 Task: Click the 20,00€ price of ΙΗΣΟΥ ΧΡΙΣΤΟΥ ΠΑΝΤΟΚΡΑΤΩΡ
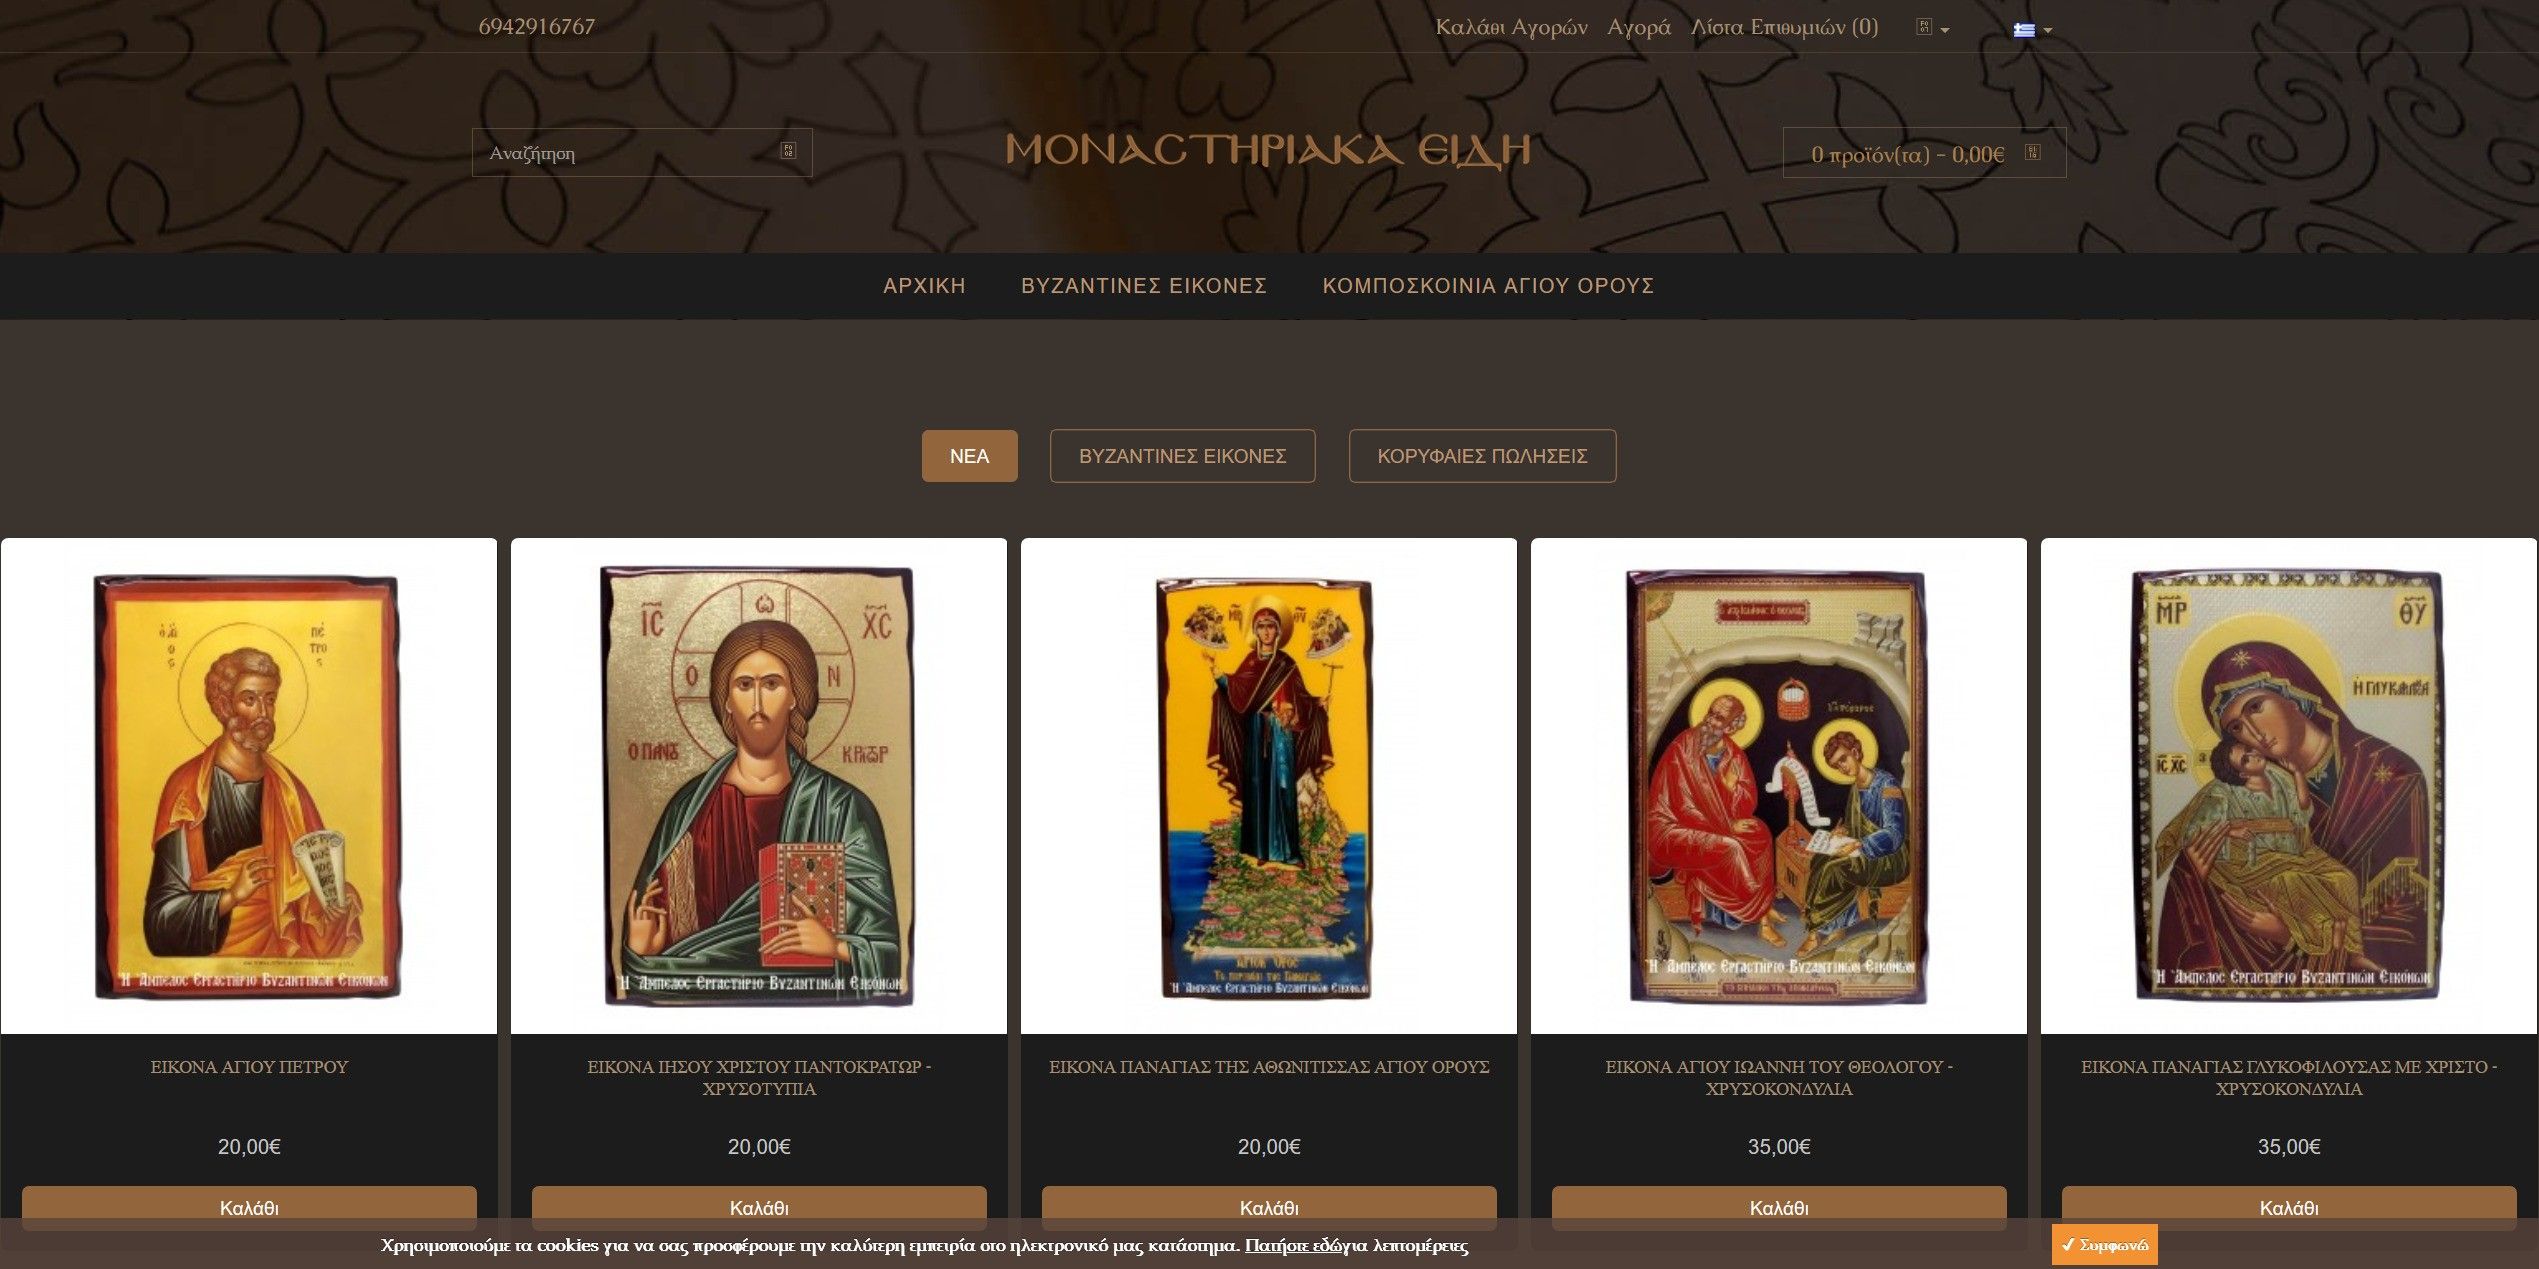point(759,1147)
